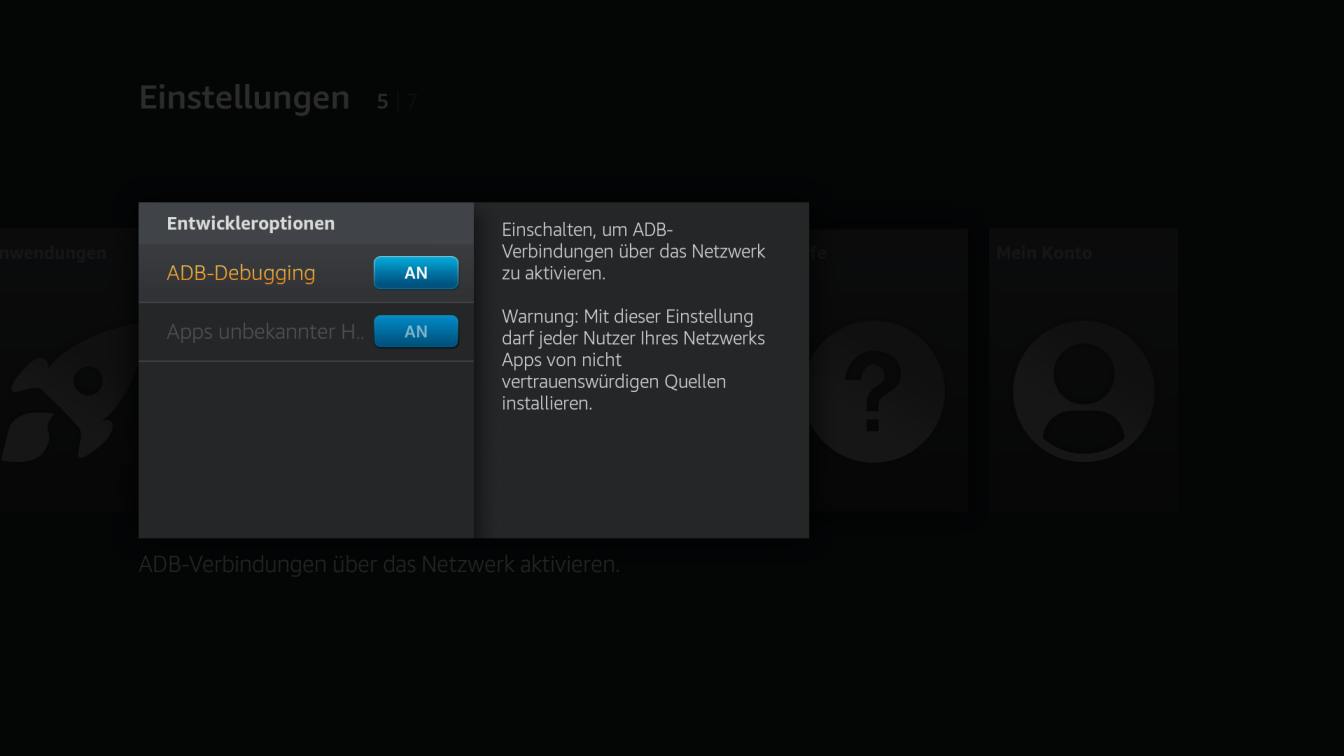This screenshot has width=1344, height=756.
Task: Highlight the Apps unbekannter H.. list entry
Action: (x=306, y=332)
